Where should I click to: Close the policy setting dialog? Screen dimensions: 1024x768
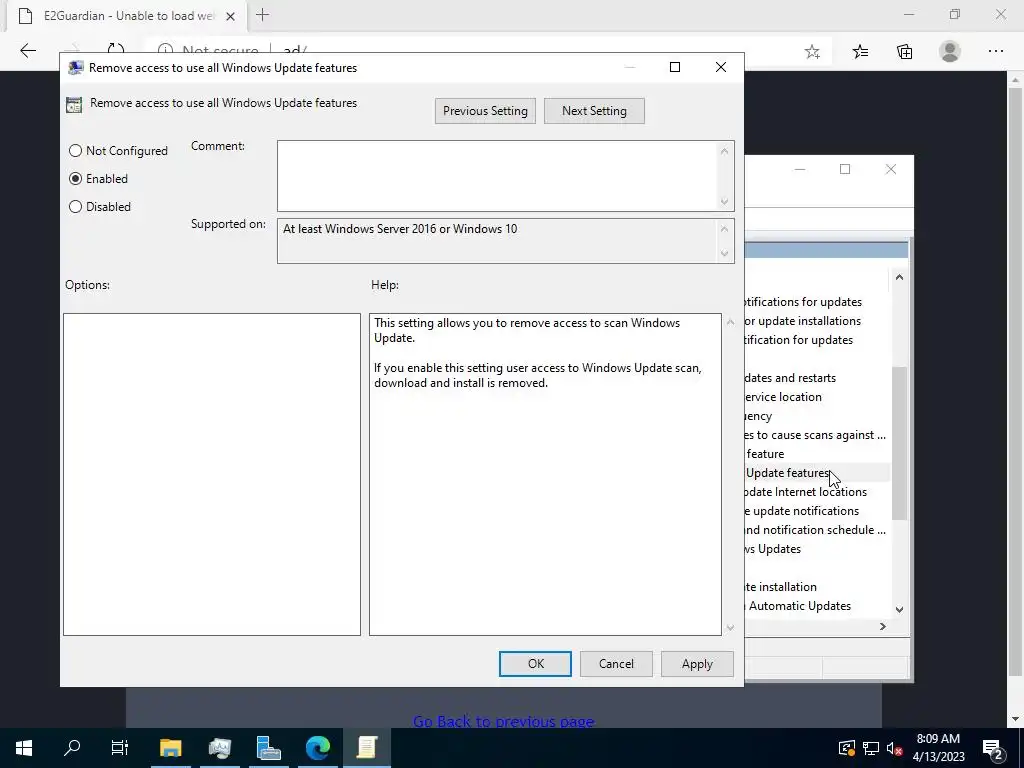coord(721,67)
